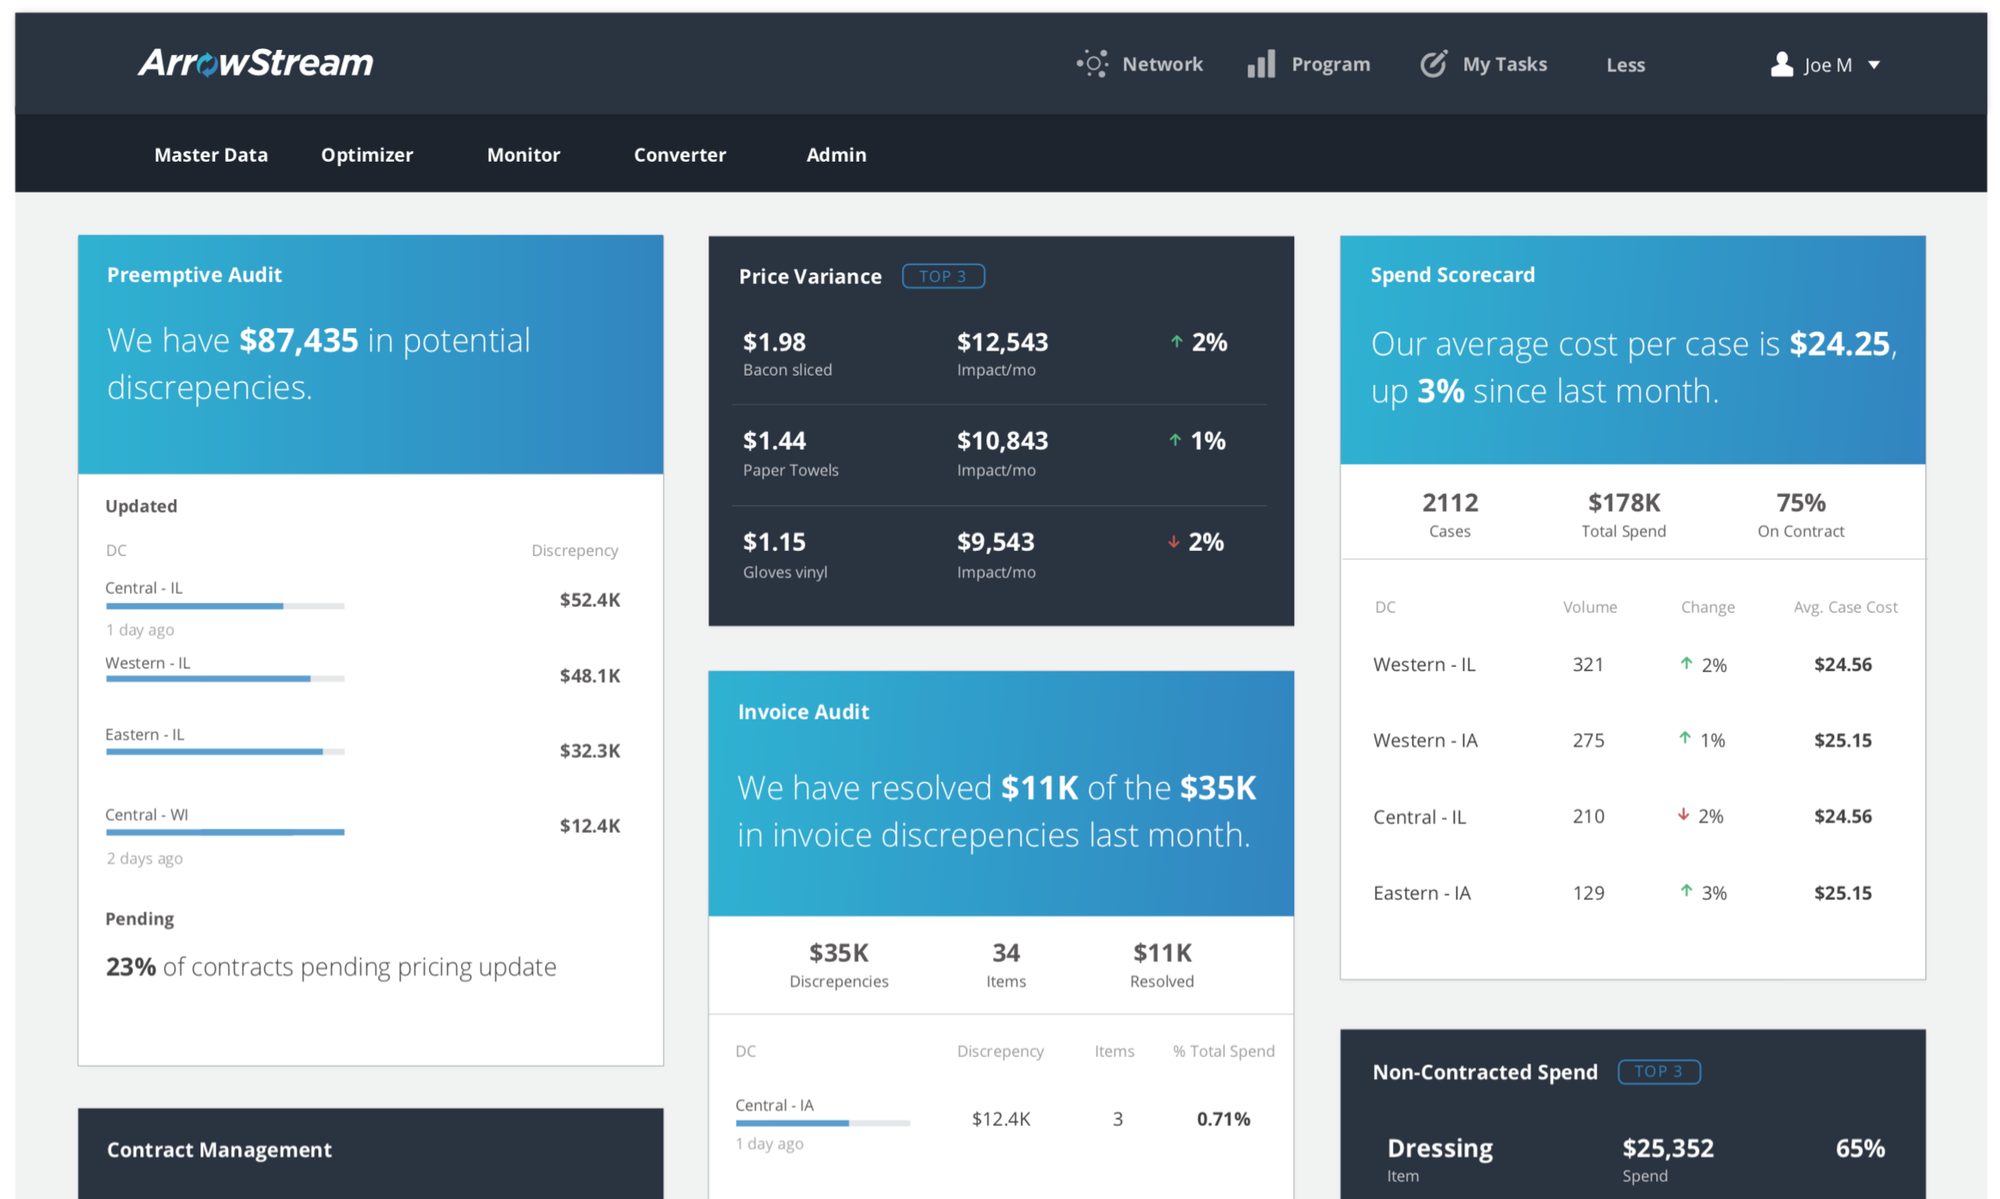Click the green up arrow beside Bacon sliced 2%
Image resolution: width=2000 pixels, height=1199 pixels.
pyautogui.click(x=1177, y=342)
